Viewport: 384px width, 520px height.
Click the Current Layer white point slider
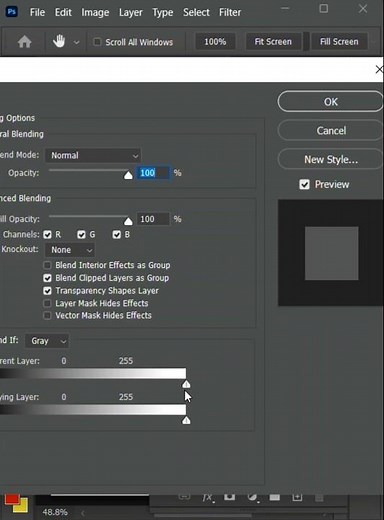point(186,384)
